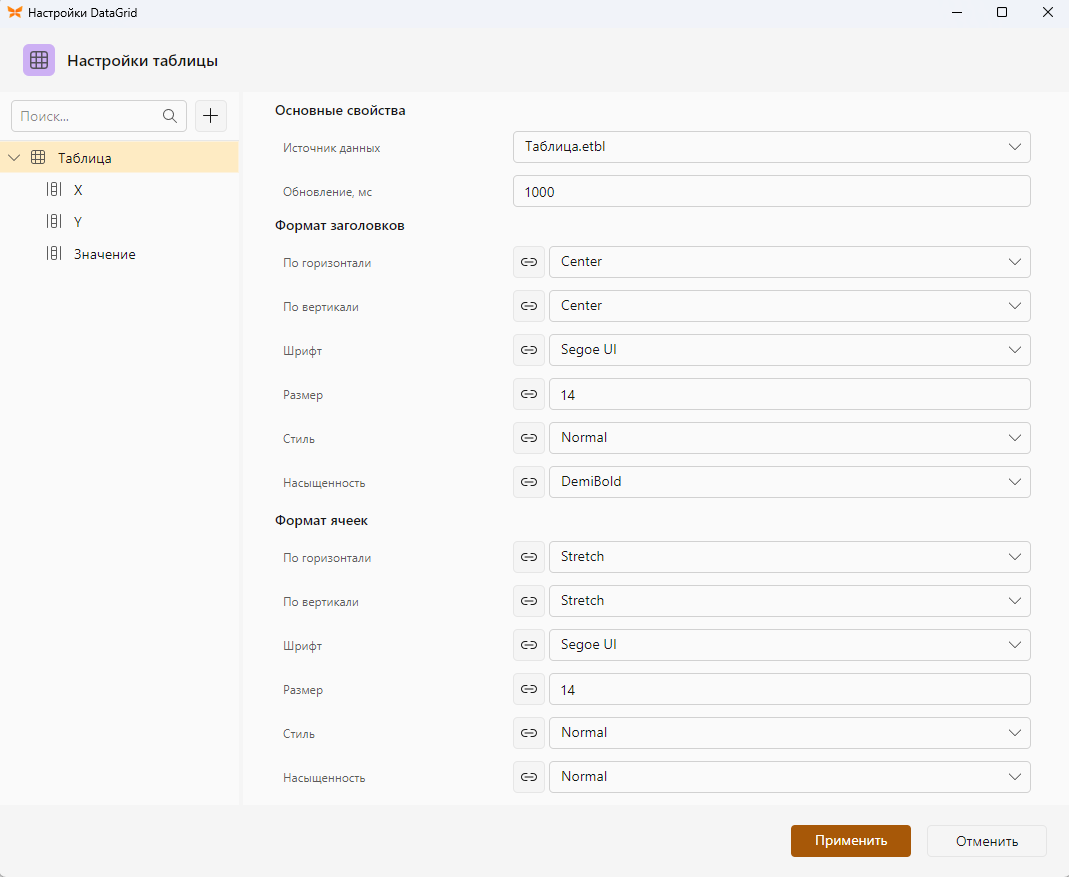
Task: Open the Источник данных dropdown
Action: point(771,147)
